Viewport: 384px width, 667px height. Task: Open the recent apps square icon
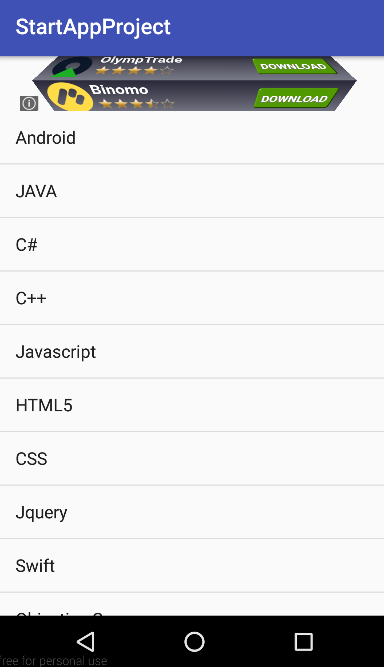304,641
